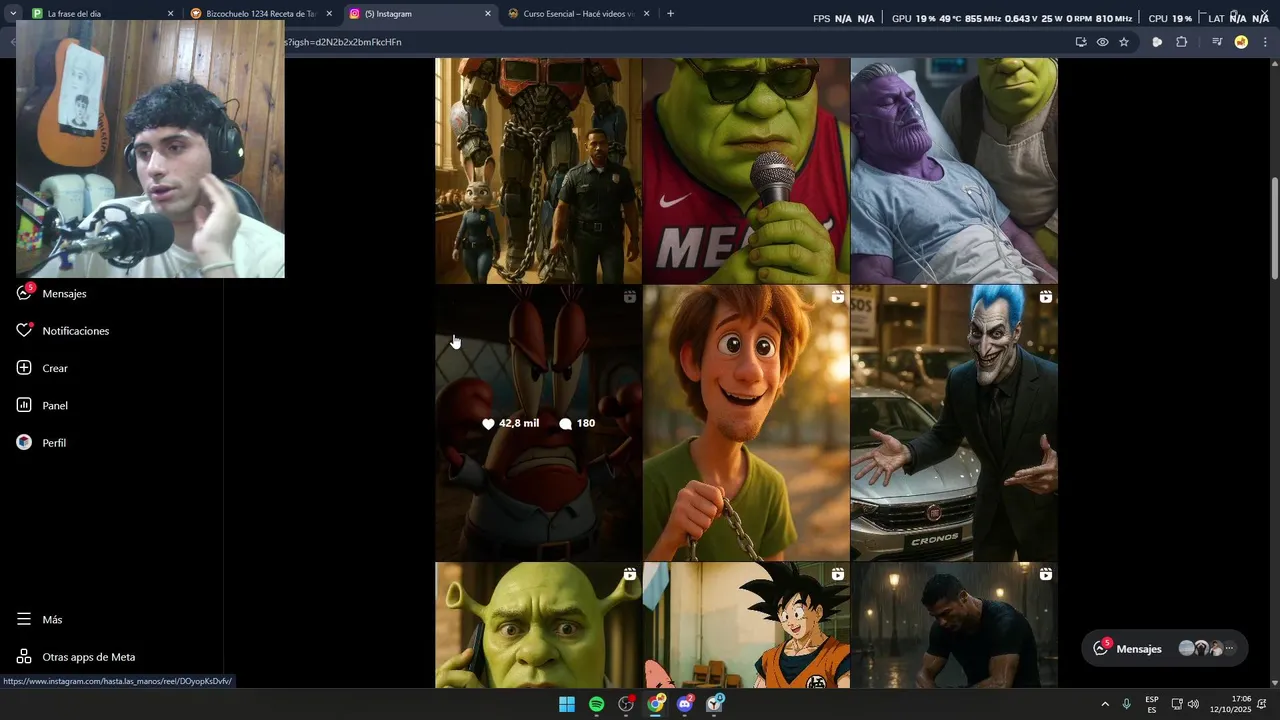
Task: Click the microphone tray icon
Action: [1127, 704]
